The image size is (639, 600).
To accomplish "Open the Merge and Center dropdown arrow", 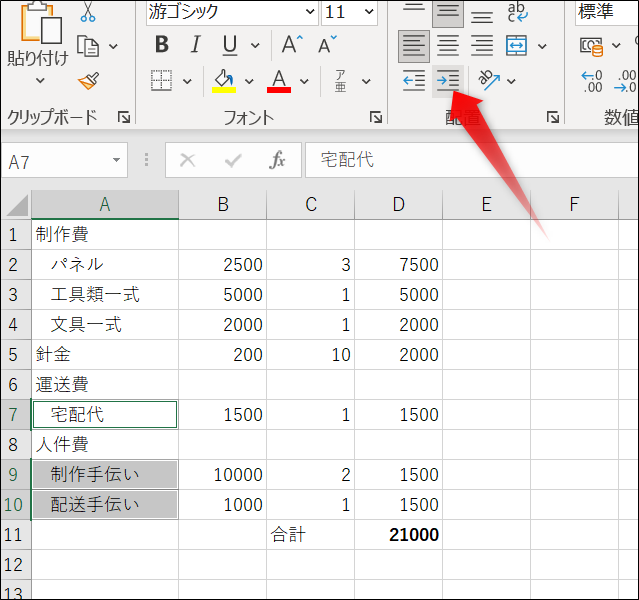I will pos(542,46).
